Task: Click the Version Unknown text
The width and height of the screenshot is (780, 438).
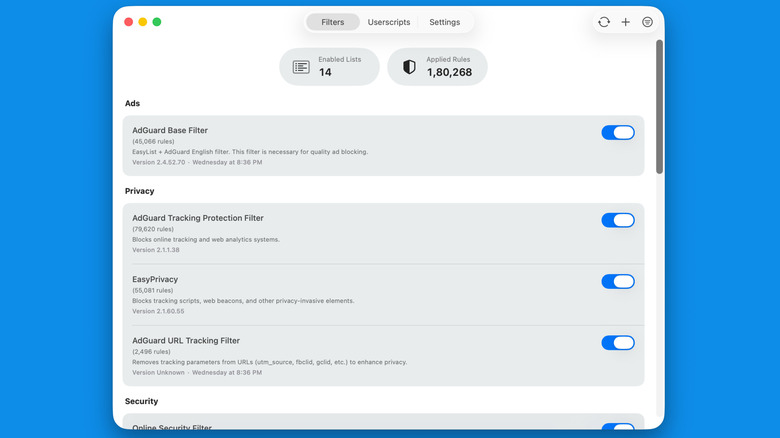Action: point(158,372)
